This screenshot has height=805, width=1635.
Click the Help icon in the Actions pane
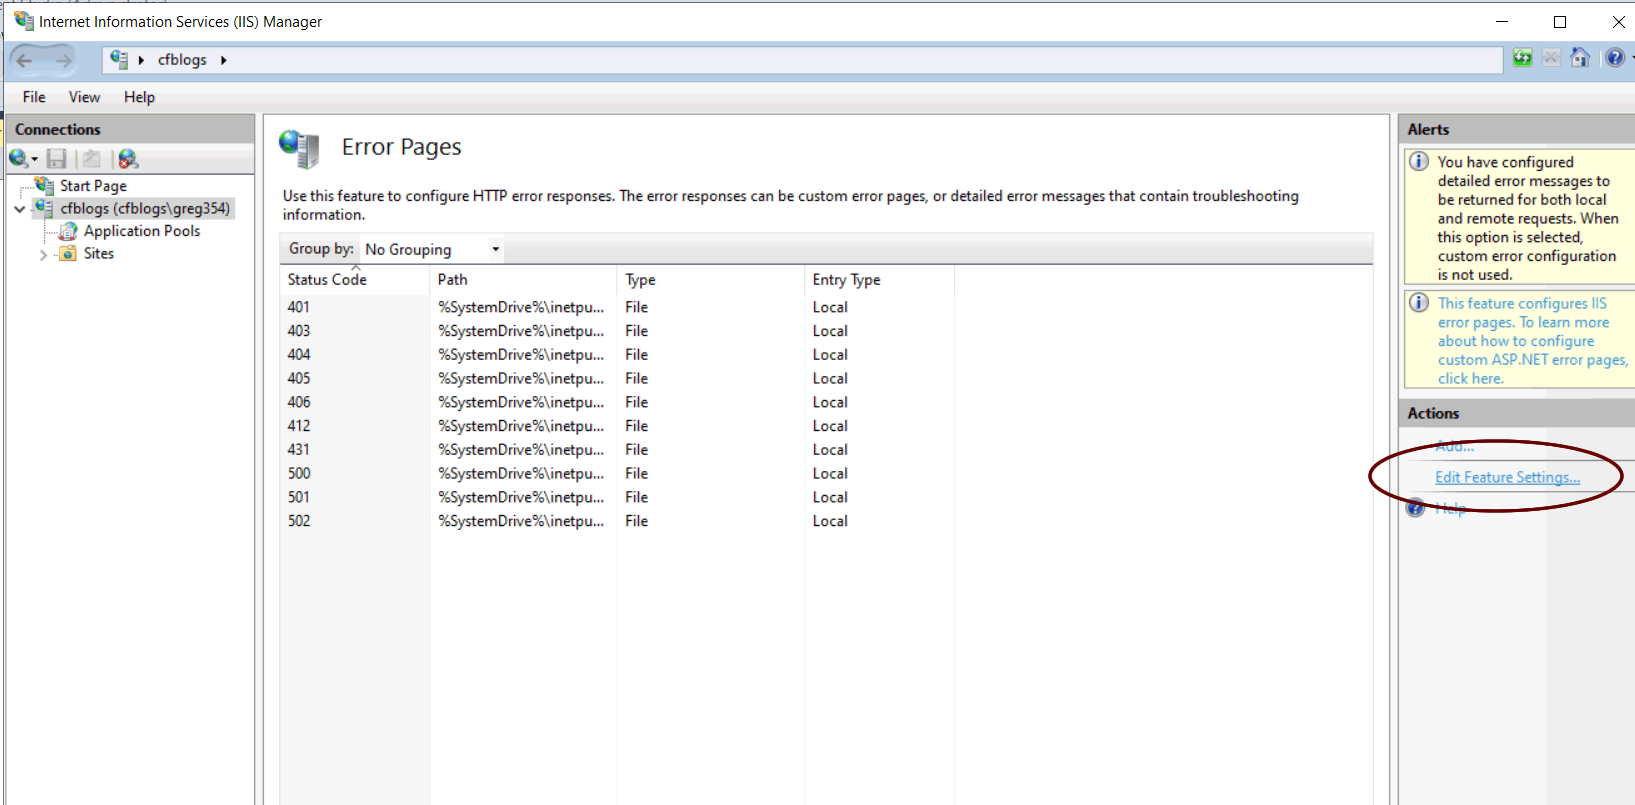(x=1415, y=508)
